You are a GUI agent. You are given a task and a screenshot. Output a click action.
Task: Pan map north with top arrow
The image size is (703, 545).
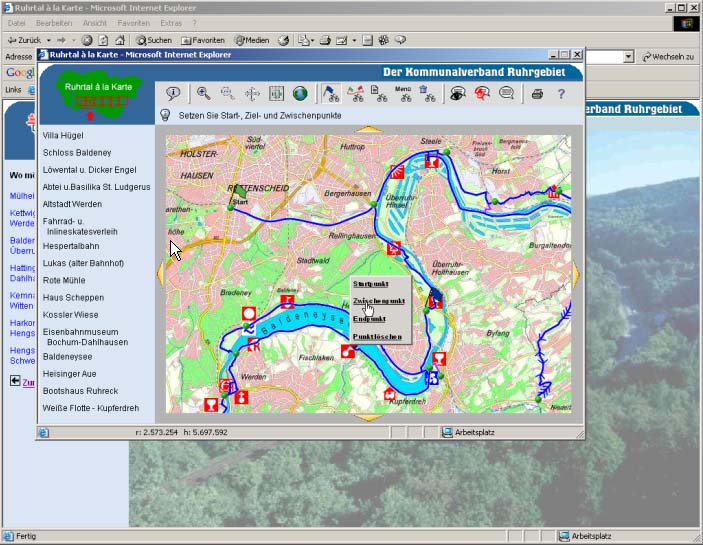coord(369,130)
